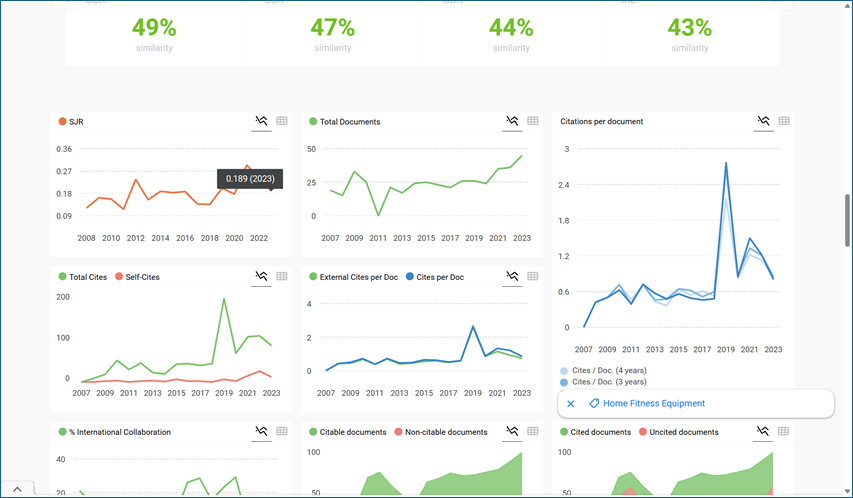The image size is (853, 498).
Task: Show Total Documents data as table
Action: (533, 121)
